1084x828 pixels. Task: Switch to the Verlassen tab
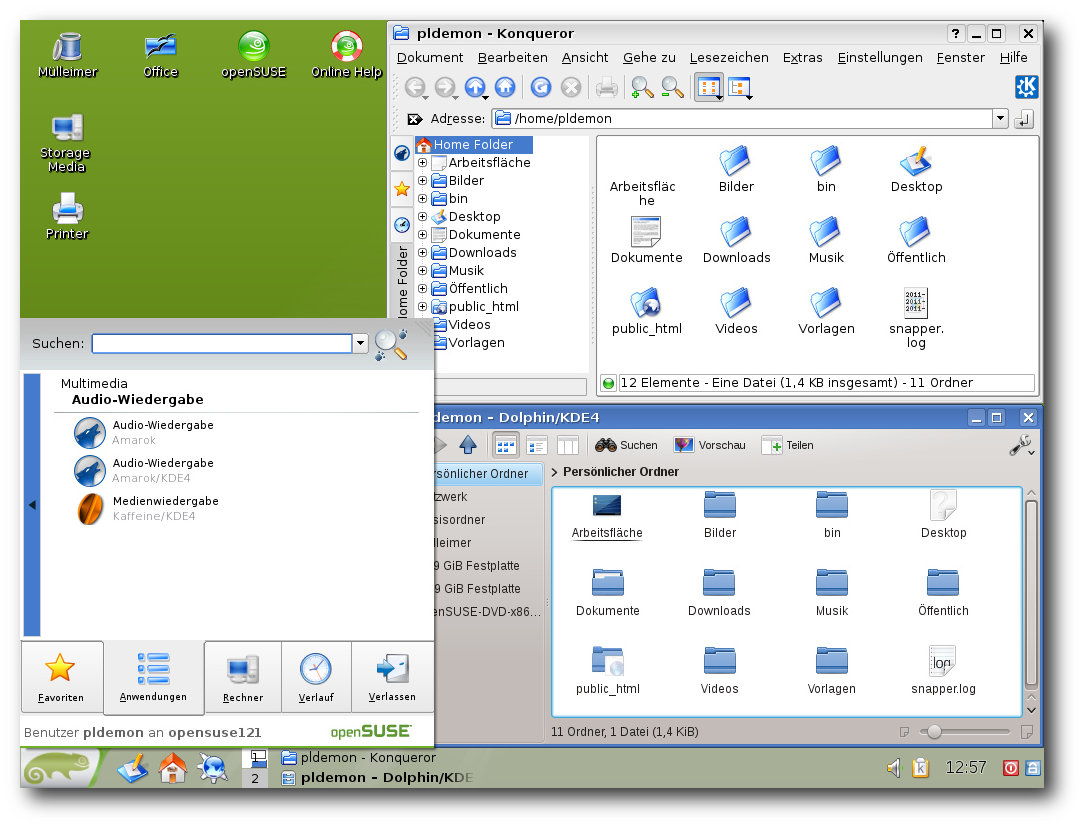pos(392,677)
